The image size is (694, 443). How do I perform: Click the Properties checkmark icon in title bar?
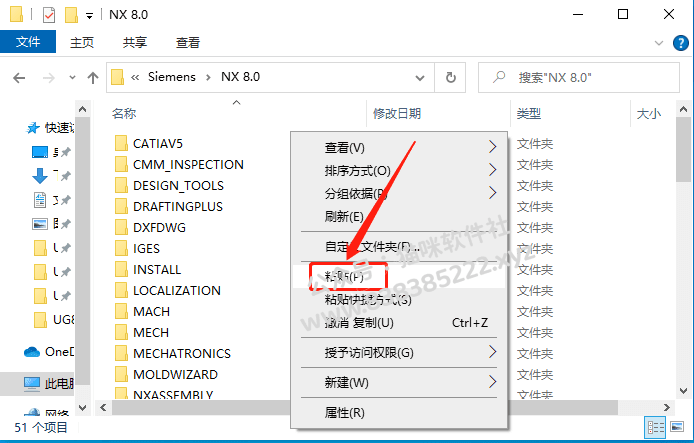[49, 15]
